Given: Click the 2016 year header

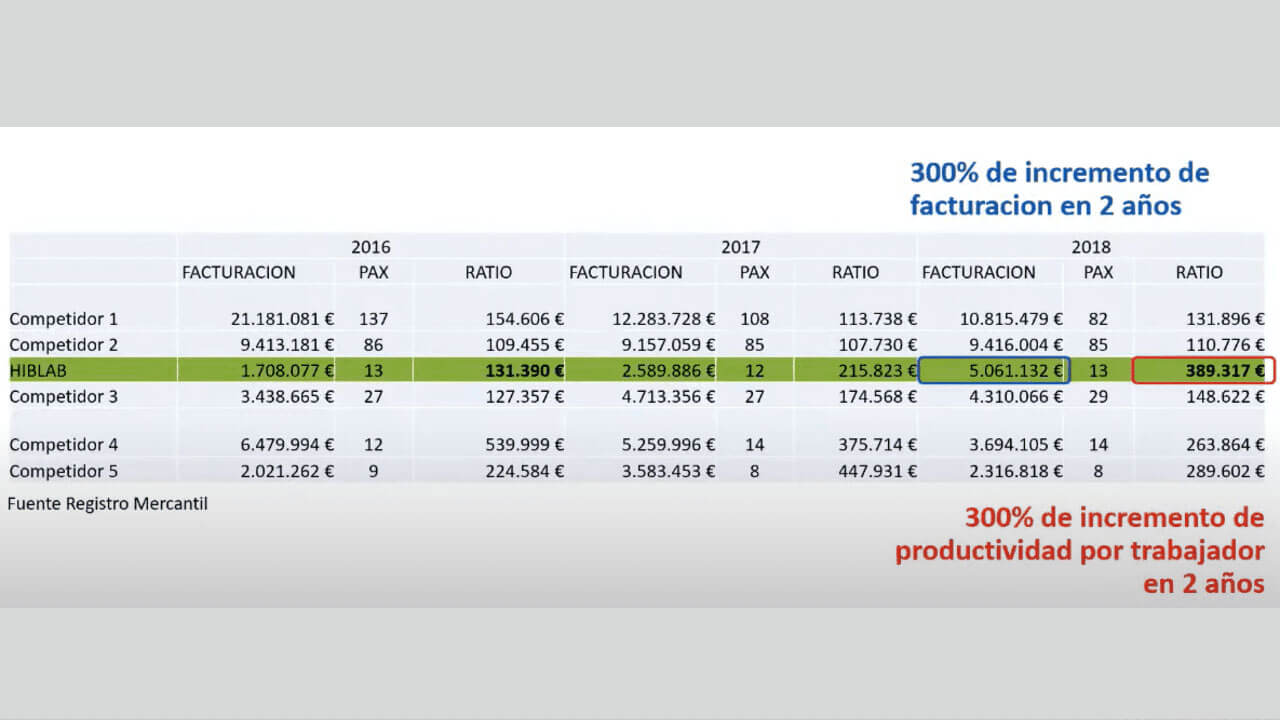Looking at the screenshot, I should [x=371, y=247].
